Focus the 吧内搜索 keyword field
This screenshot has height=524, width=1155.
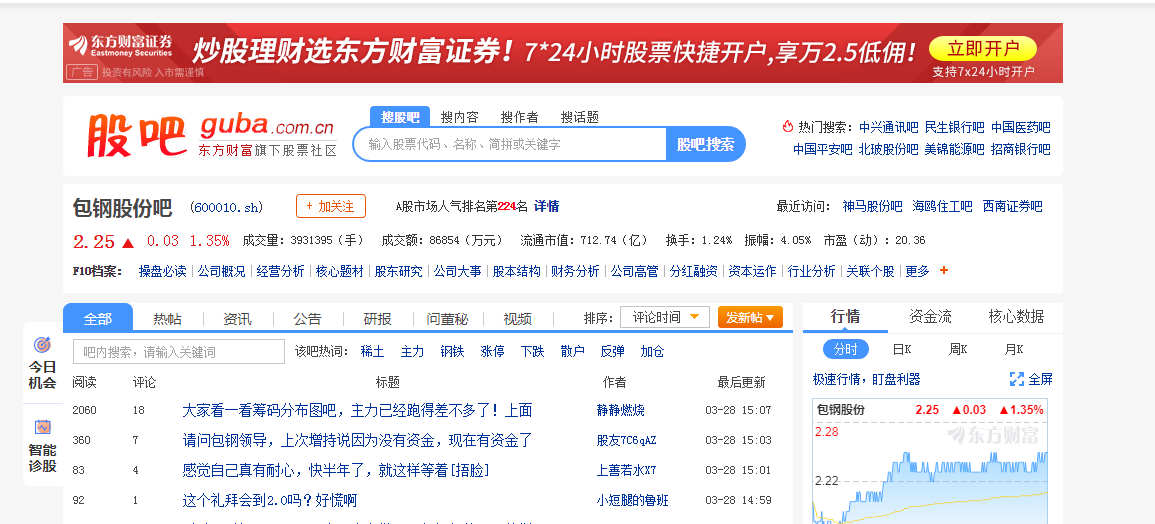point(179,352)
